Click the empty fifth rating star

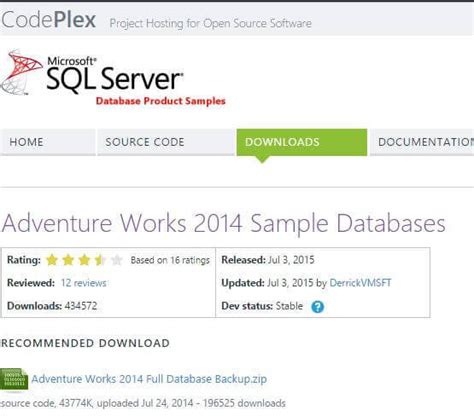point(116,260)
